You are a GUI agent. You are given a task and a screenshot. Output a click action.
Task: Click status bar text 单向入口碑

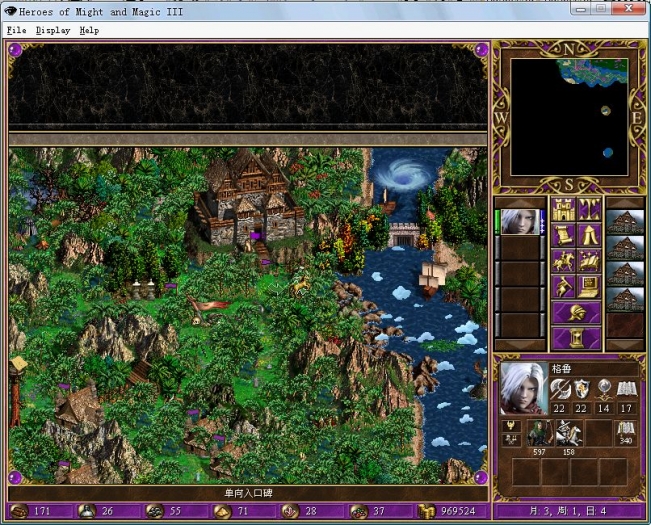(248, 493)
